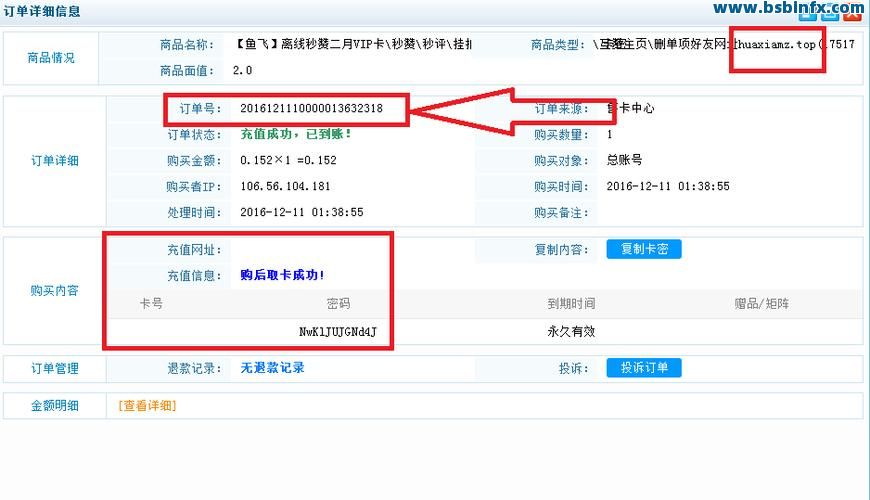
Task: Click the 订单详细 section label
Action: (54, 161)
